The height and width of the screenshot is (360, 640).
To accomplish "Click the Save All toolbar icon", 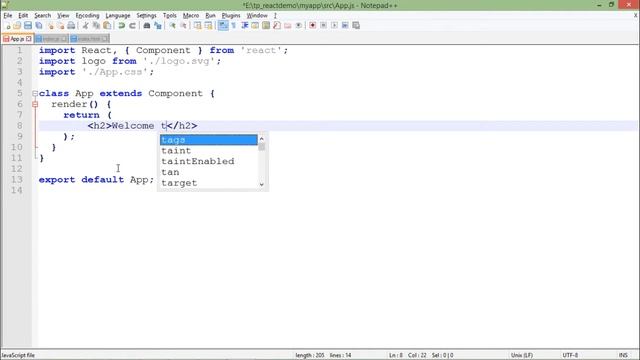I will coord(39,25).
